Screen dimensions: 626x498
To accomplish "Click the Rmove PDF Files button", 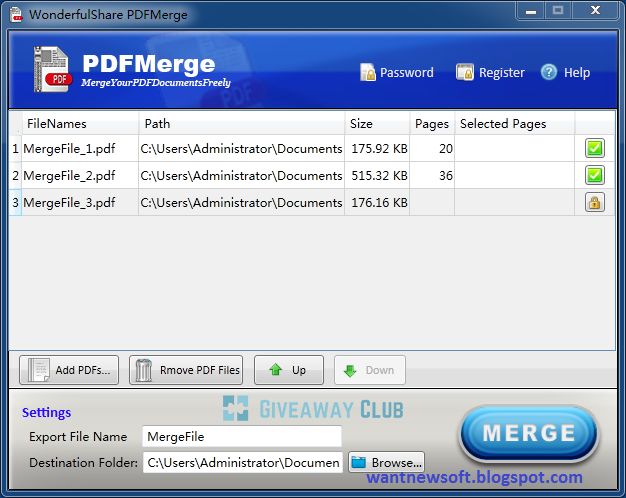I will (x=186, y=370).
